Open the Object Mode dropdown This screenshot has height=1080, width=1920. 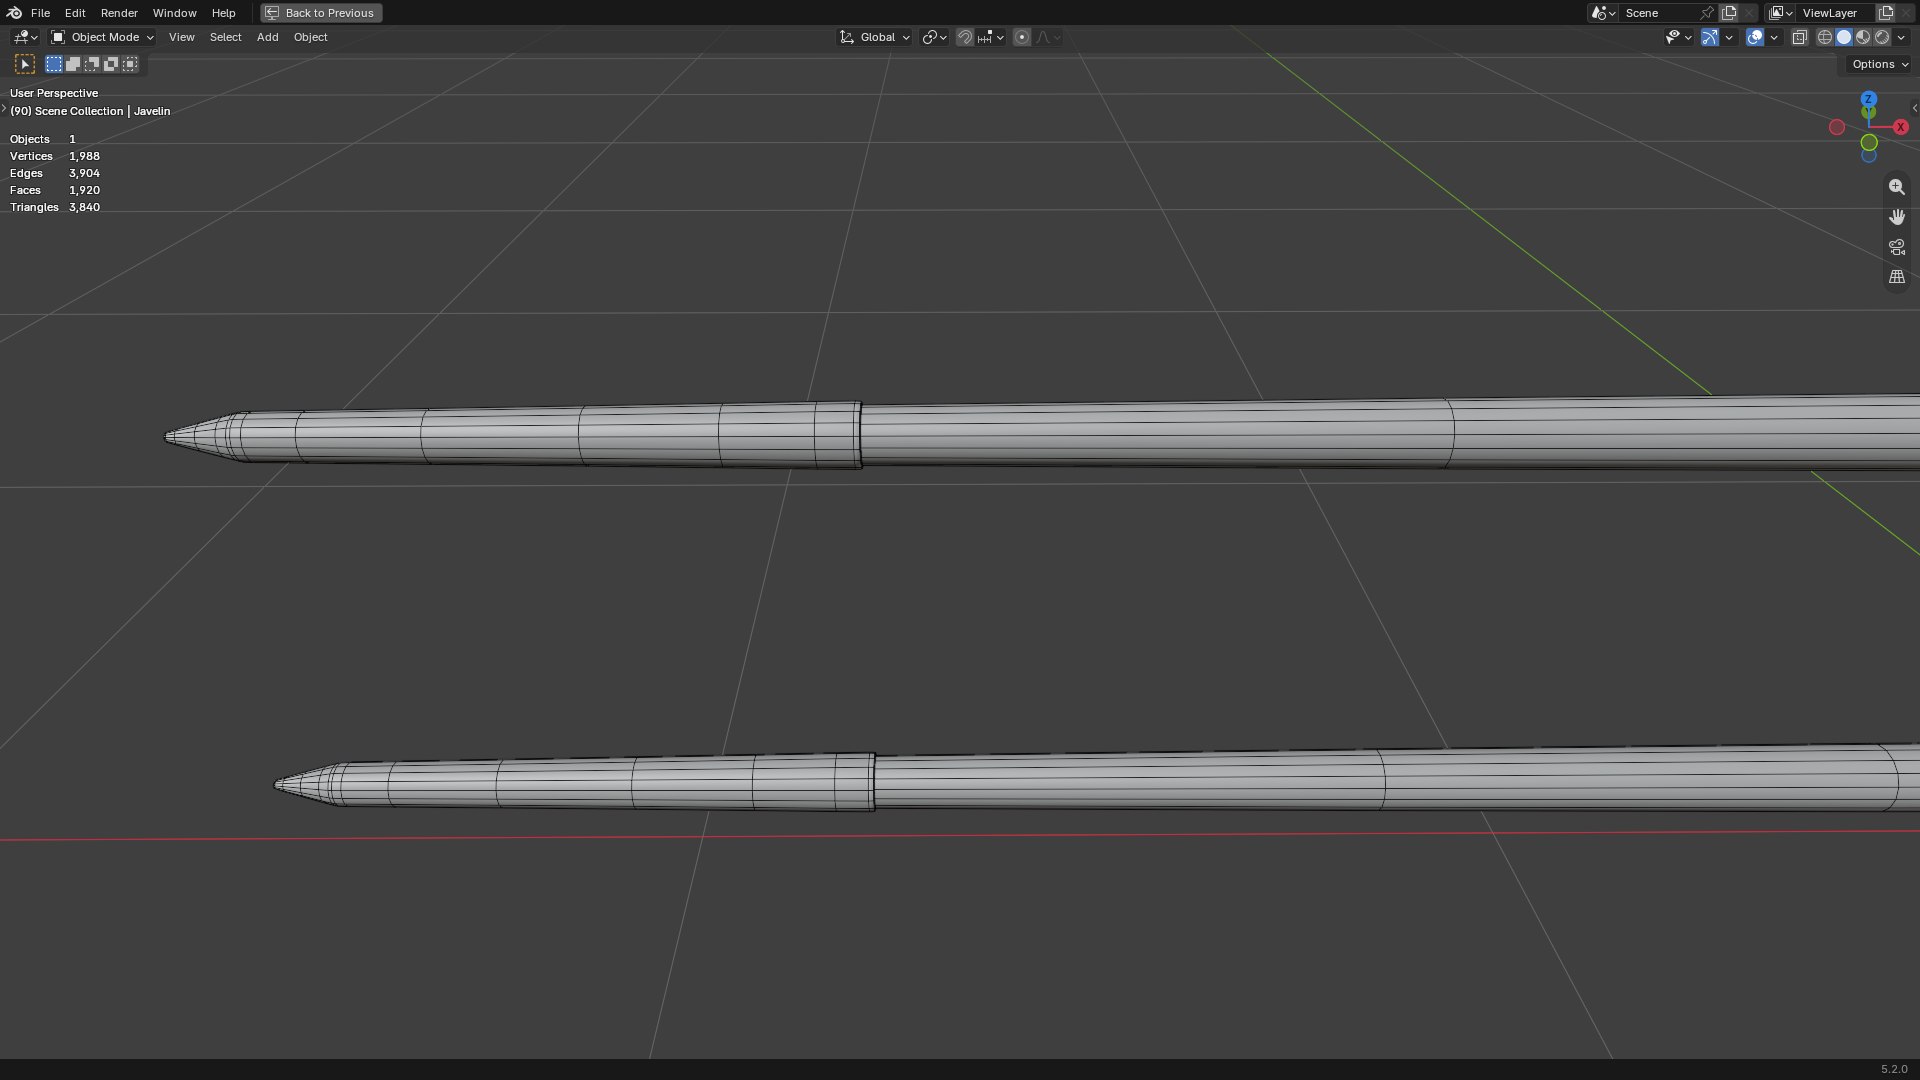102,37
